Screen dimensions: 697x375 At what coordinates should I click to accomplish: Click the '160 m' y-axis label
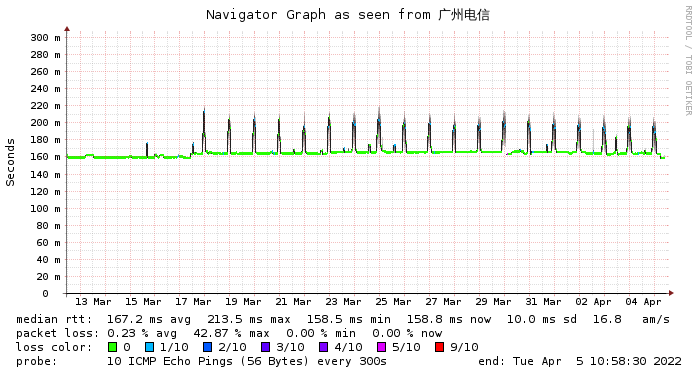click(x=45, y=157)
